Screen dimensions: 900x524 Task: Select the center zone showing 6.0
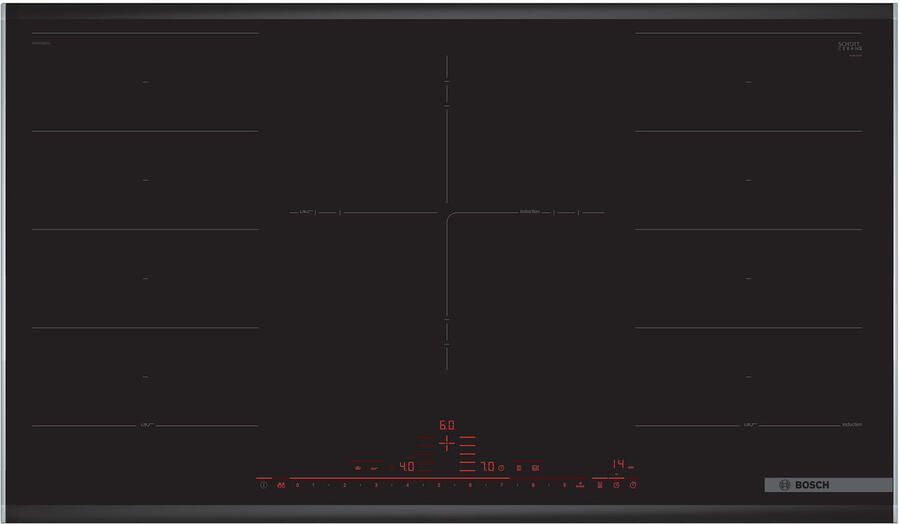[447, 425]
